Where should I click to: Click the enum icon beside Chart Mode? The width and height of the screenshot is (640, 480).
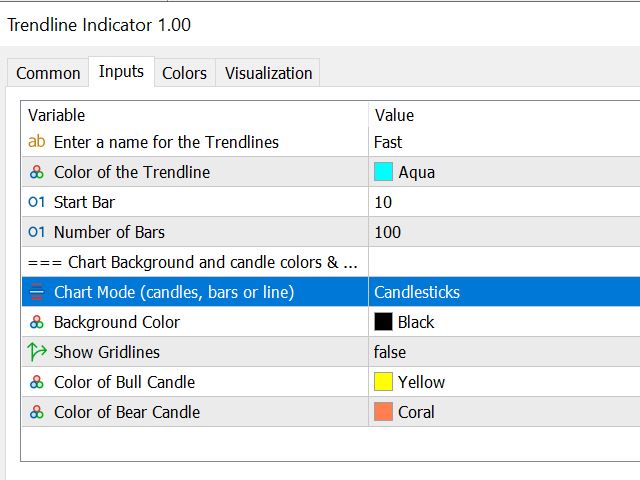pyautogui.click(x=37, y=292)
